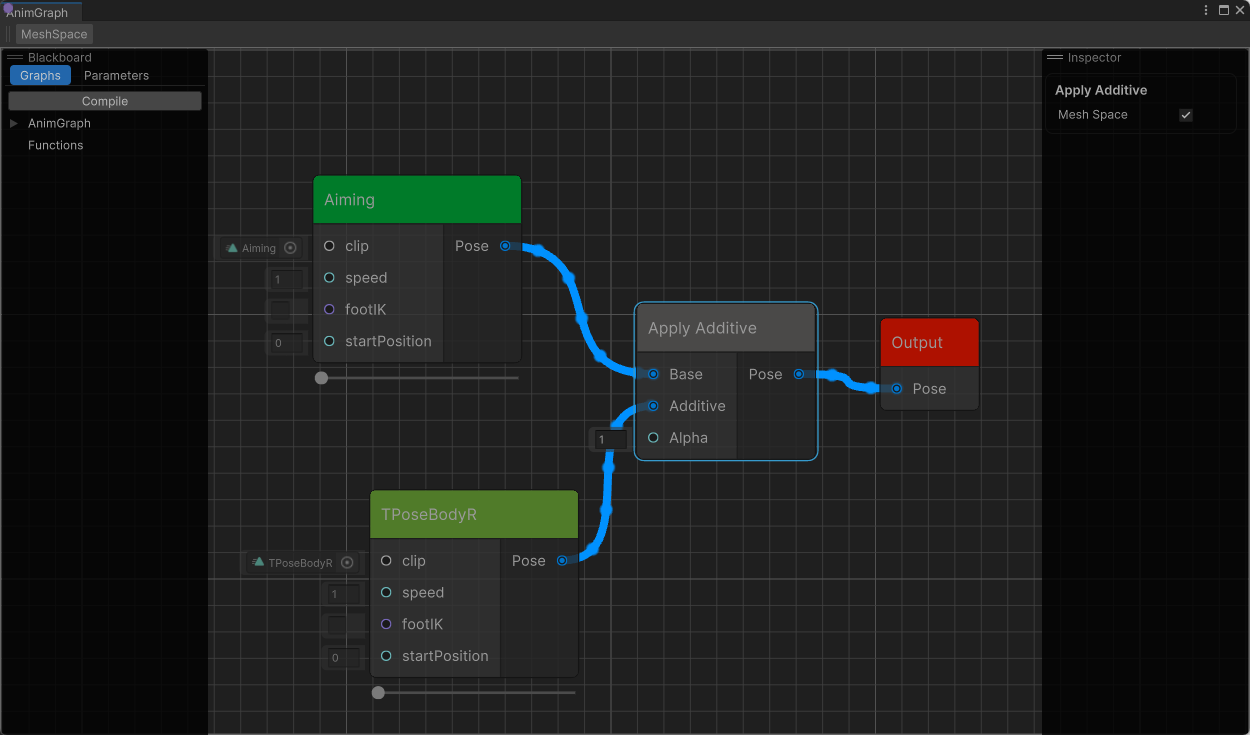The image size is (1250, 735).
Task: Select the AnimGraph window tab
Action: pyautogui.click(x=41, y=12)
